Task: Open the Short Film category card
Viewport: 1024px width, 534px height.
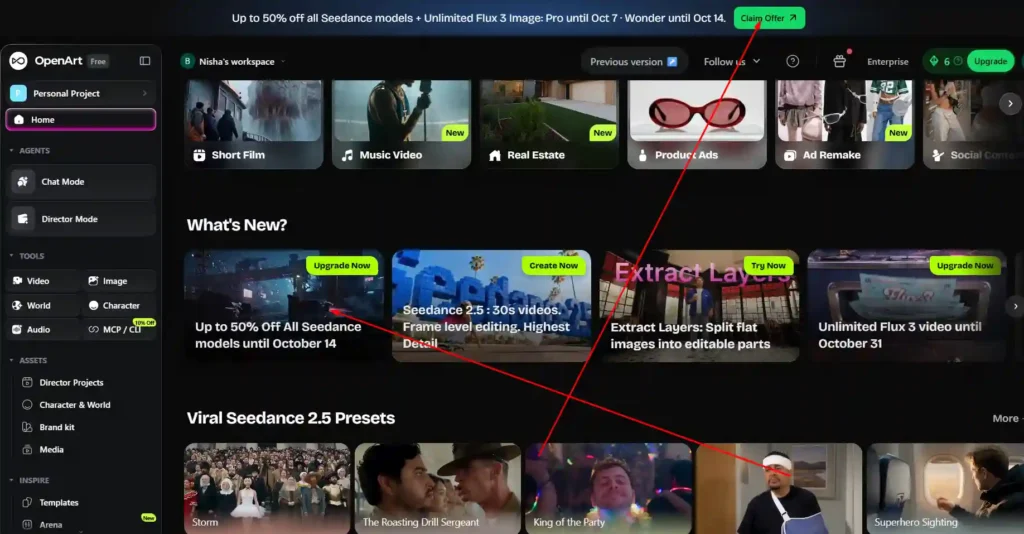Action: point(254,124)
